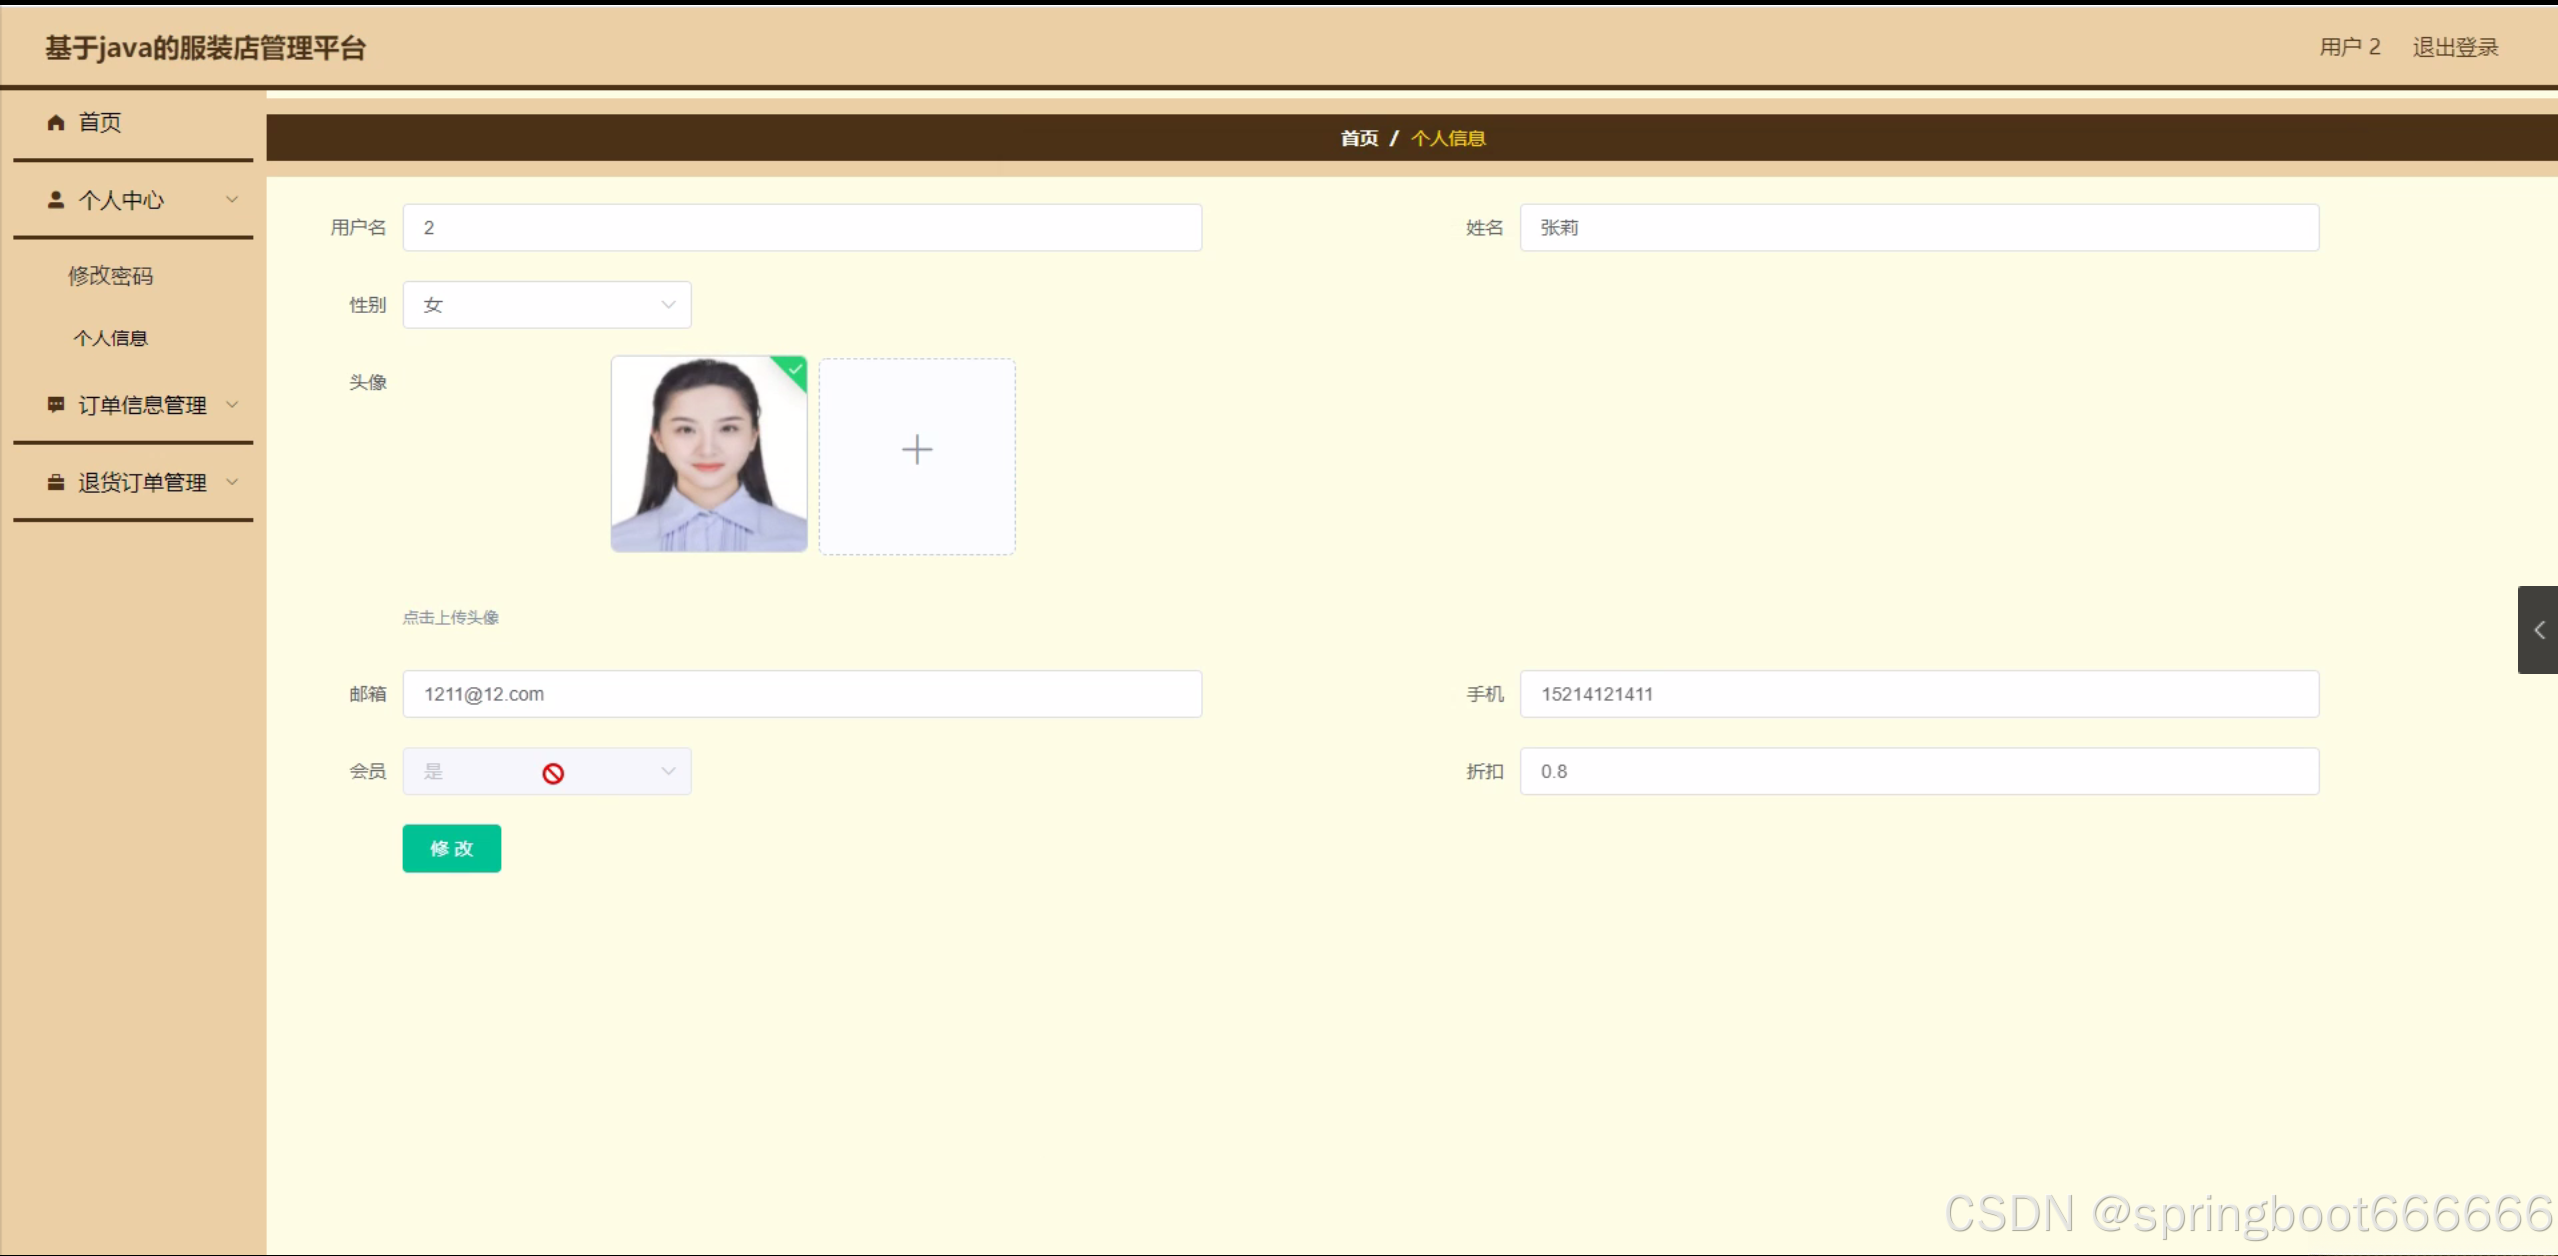This screenshot has width=2558, height=1256.
Task: Open the 性别 dropdown showing 女
Action: [546, 305]
